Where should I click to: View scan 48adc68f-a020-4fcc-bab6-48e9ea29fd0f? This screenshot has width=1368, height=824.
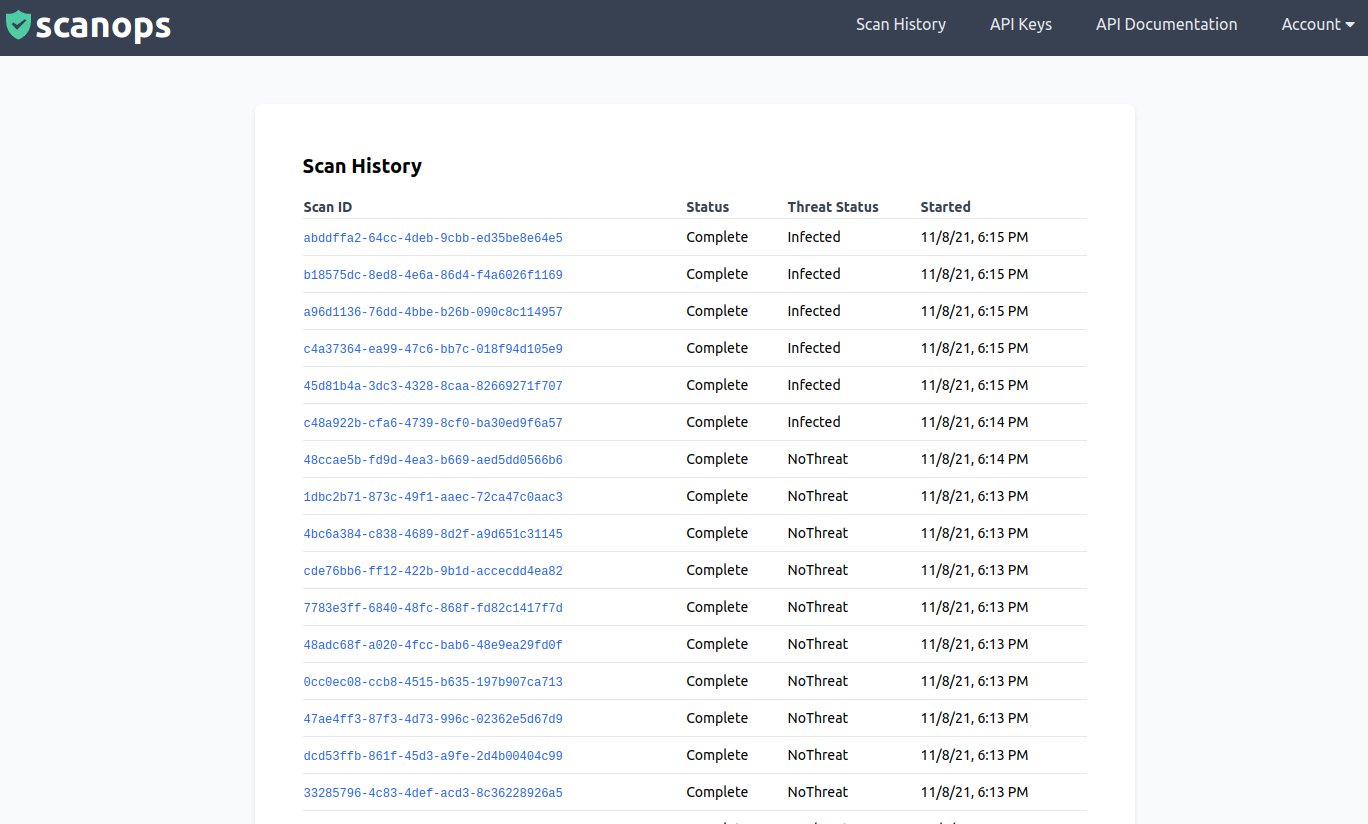pos(433,645)
